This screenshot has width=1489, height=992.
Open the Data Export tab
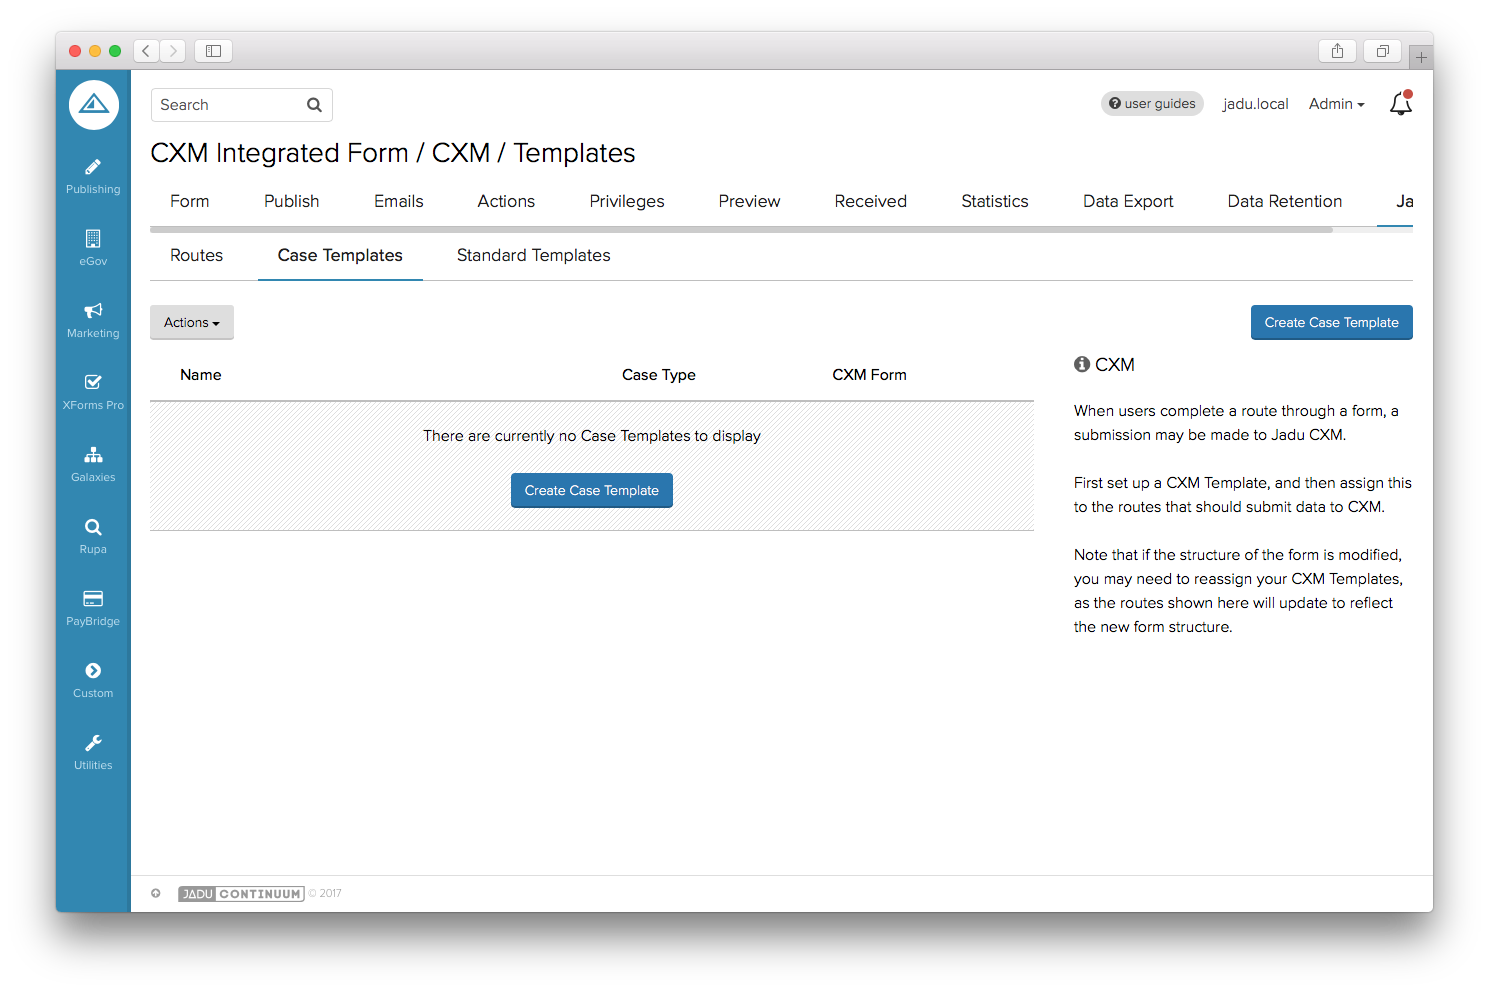(1127, 202)
